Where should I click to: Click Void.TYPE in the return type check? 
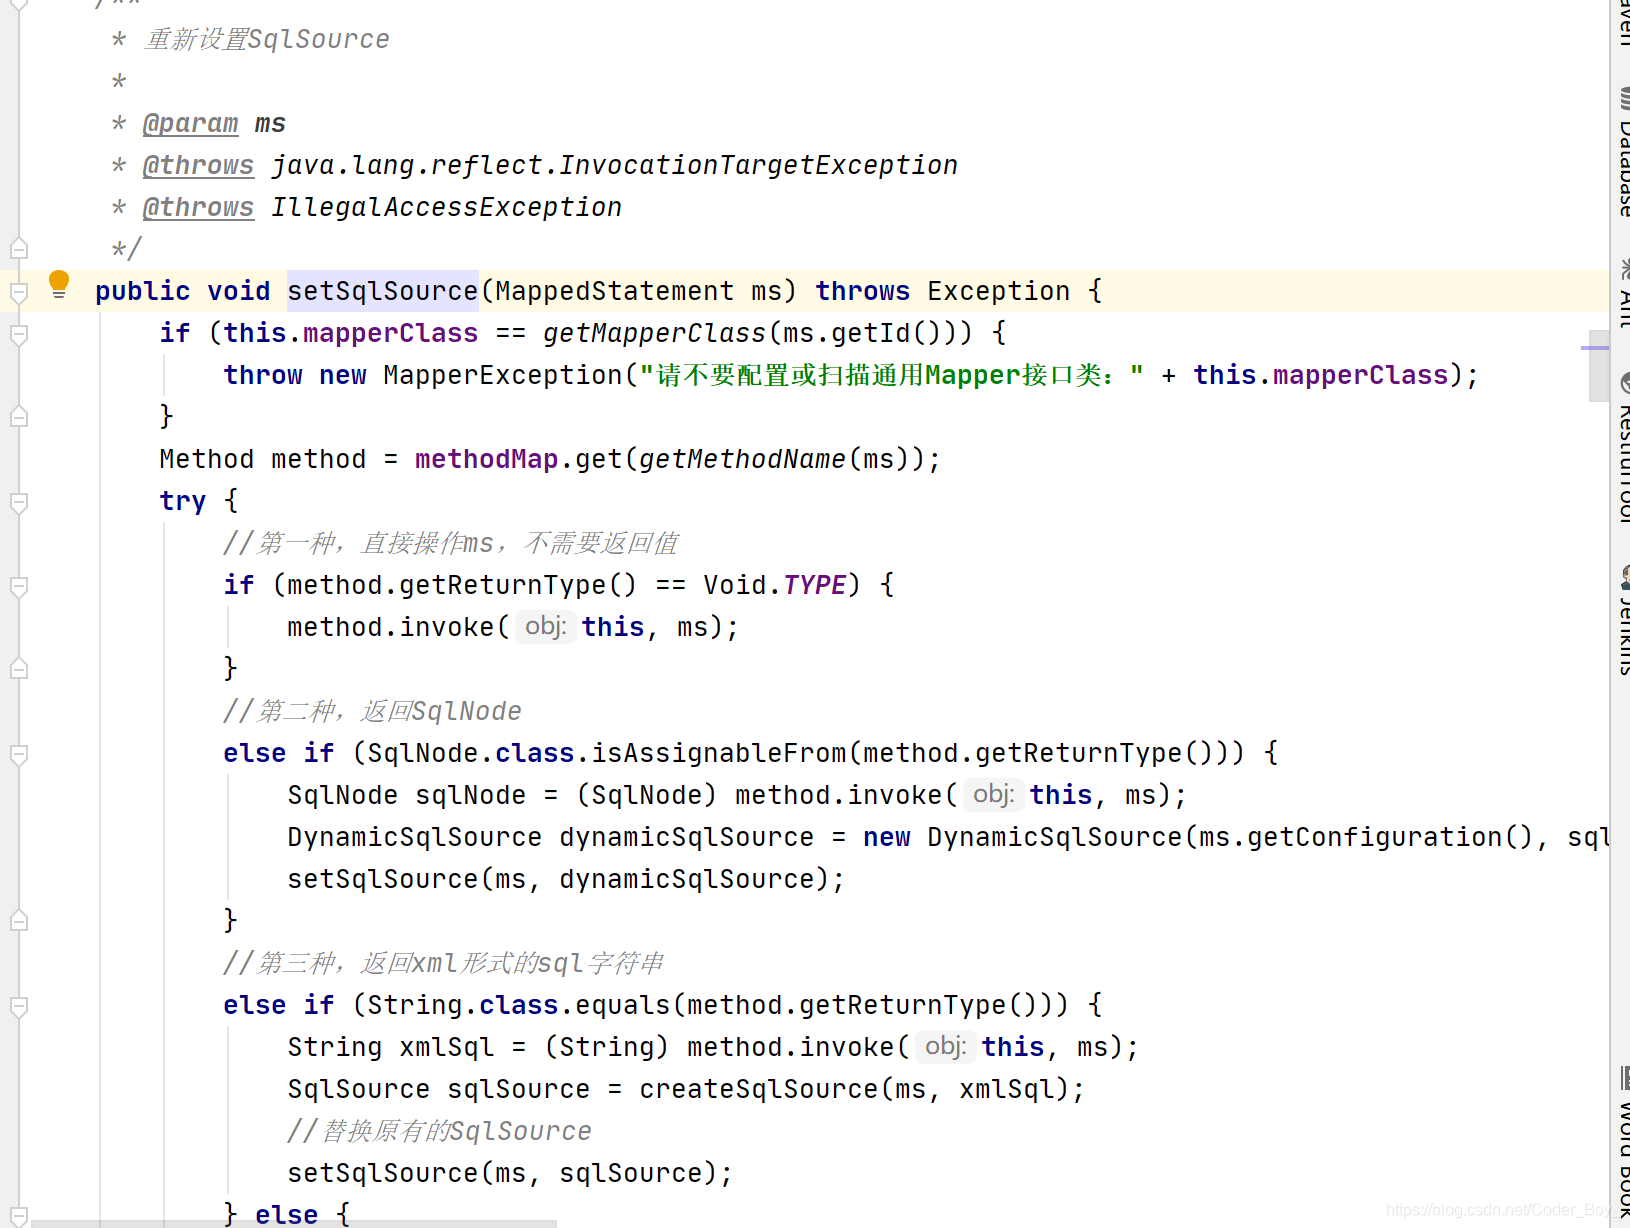[775, 585]
